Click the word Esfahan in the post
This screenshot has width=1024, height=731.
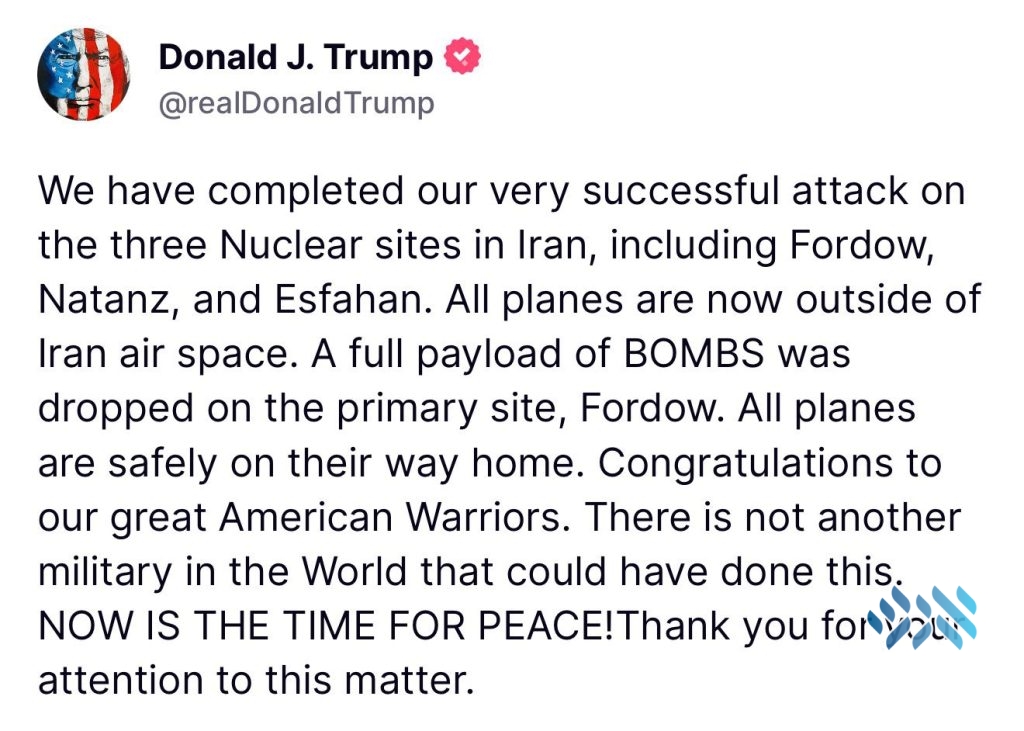coord(353,300)
